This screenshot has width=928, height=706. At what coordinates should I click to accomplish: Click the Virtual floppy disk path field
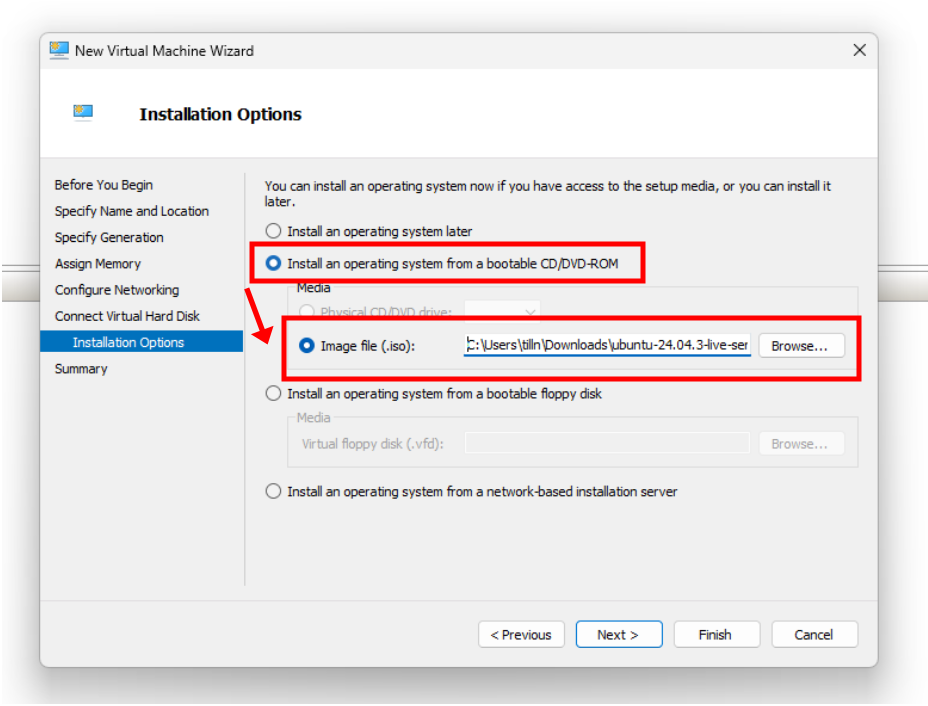(607, 443)
